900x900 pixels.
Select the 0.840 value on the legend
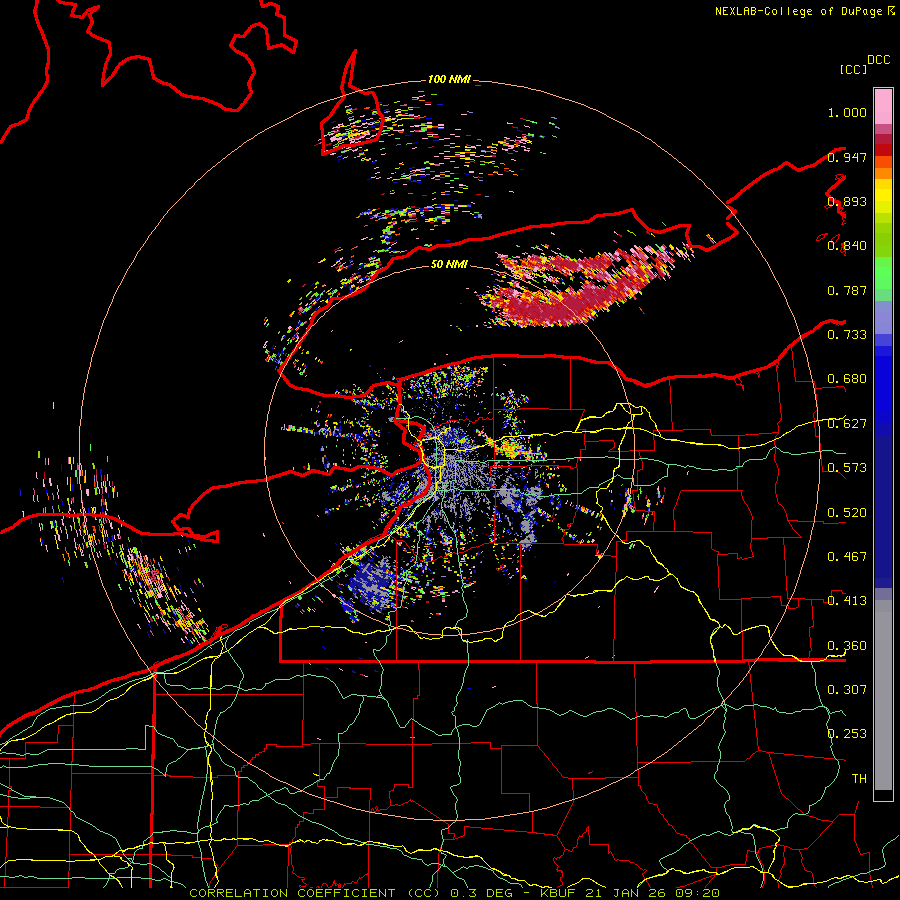tap(847, 246)
